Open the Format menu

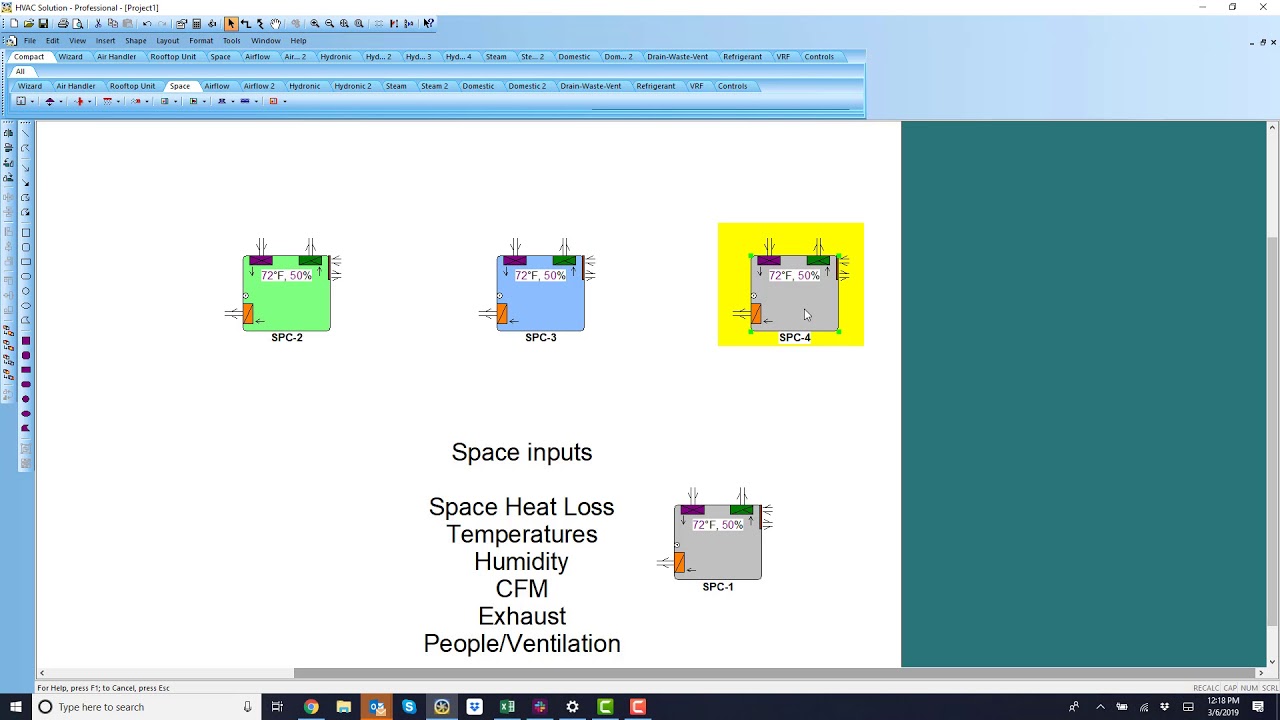click(x=201, y=41)
